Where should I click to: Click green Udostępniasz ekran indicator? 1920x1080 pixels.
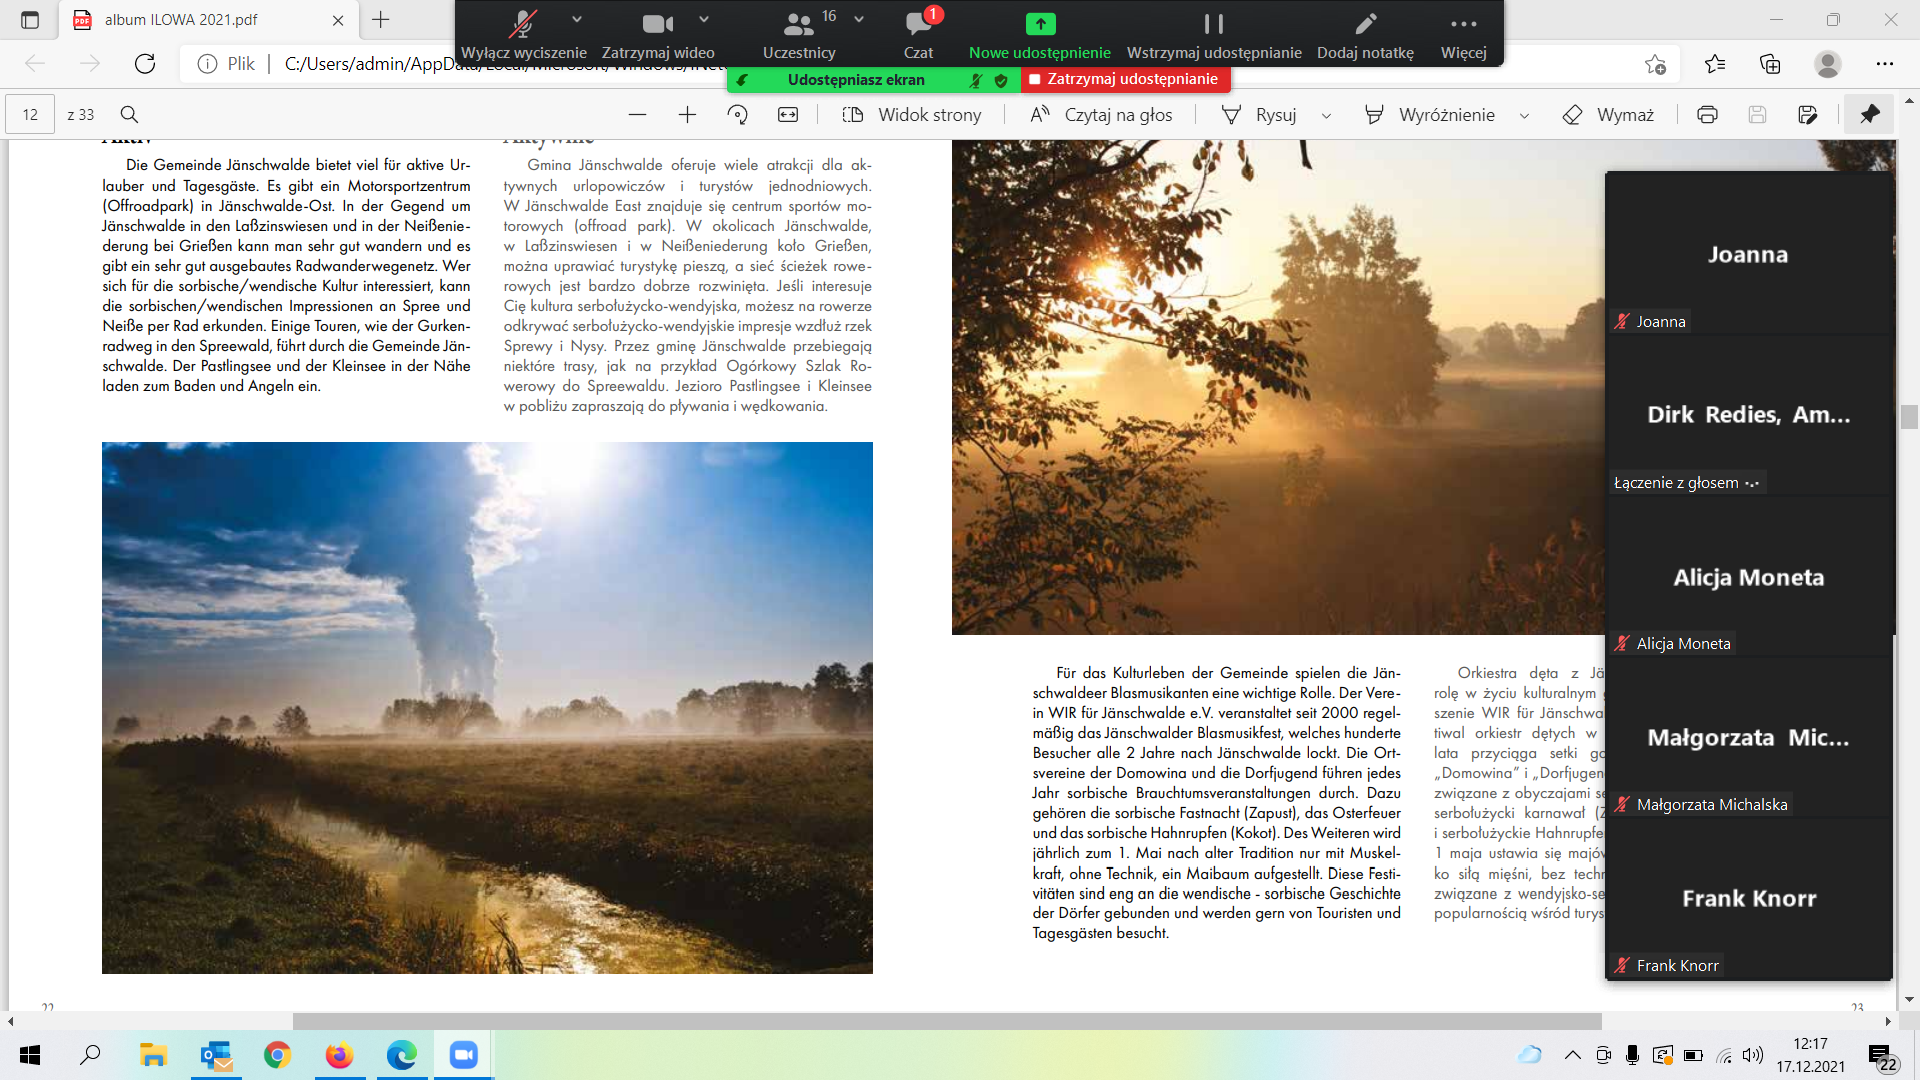click(855, 80)
